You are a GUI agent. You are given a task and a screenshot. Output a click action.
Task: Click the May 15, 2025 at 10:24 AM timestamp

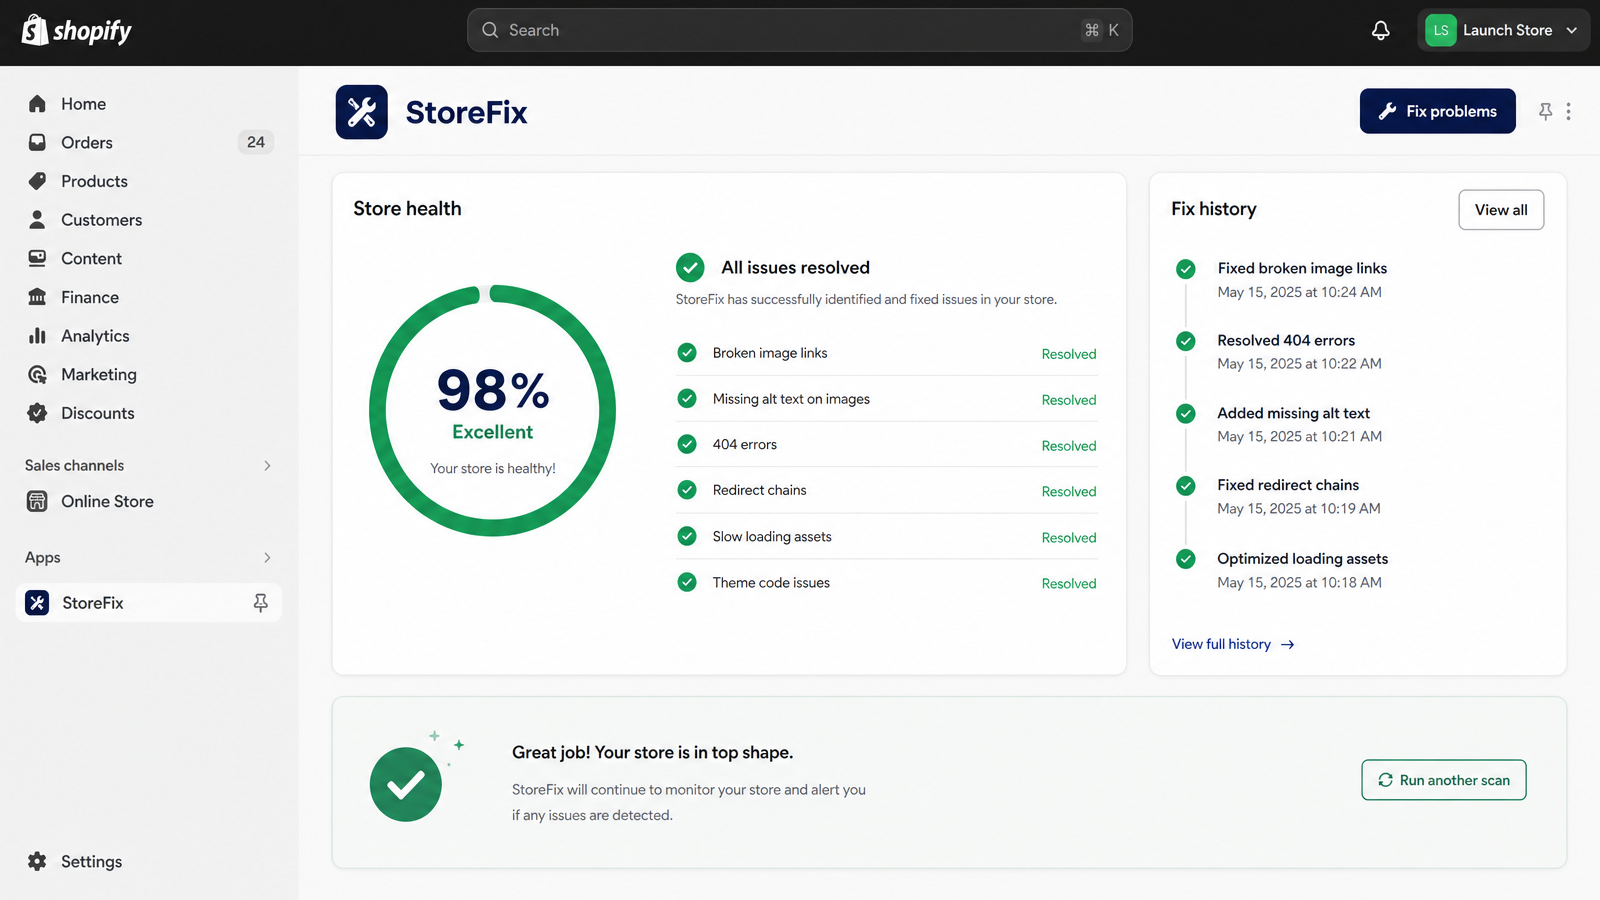coord(1299,292)
